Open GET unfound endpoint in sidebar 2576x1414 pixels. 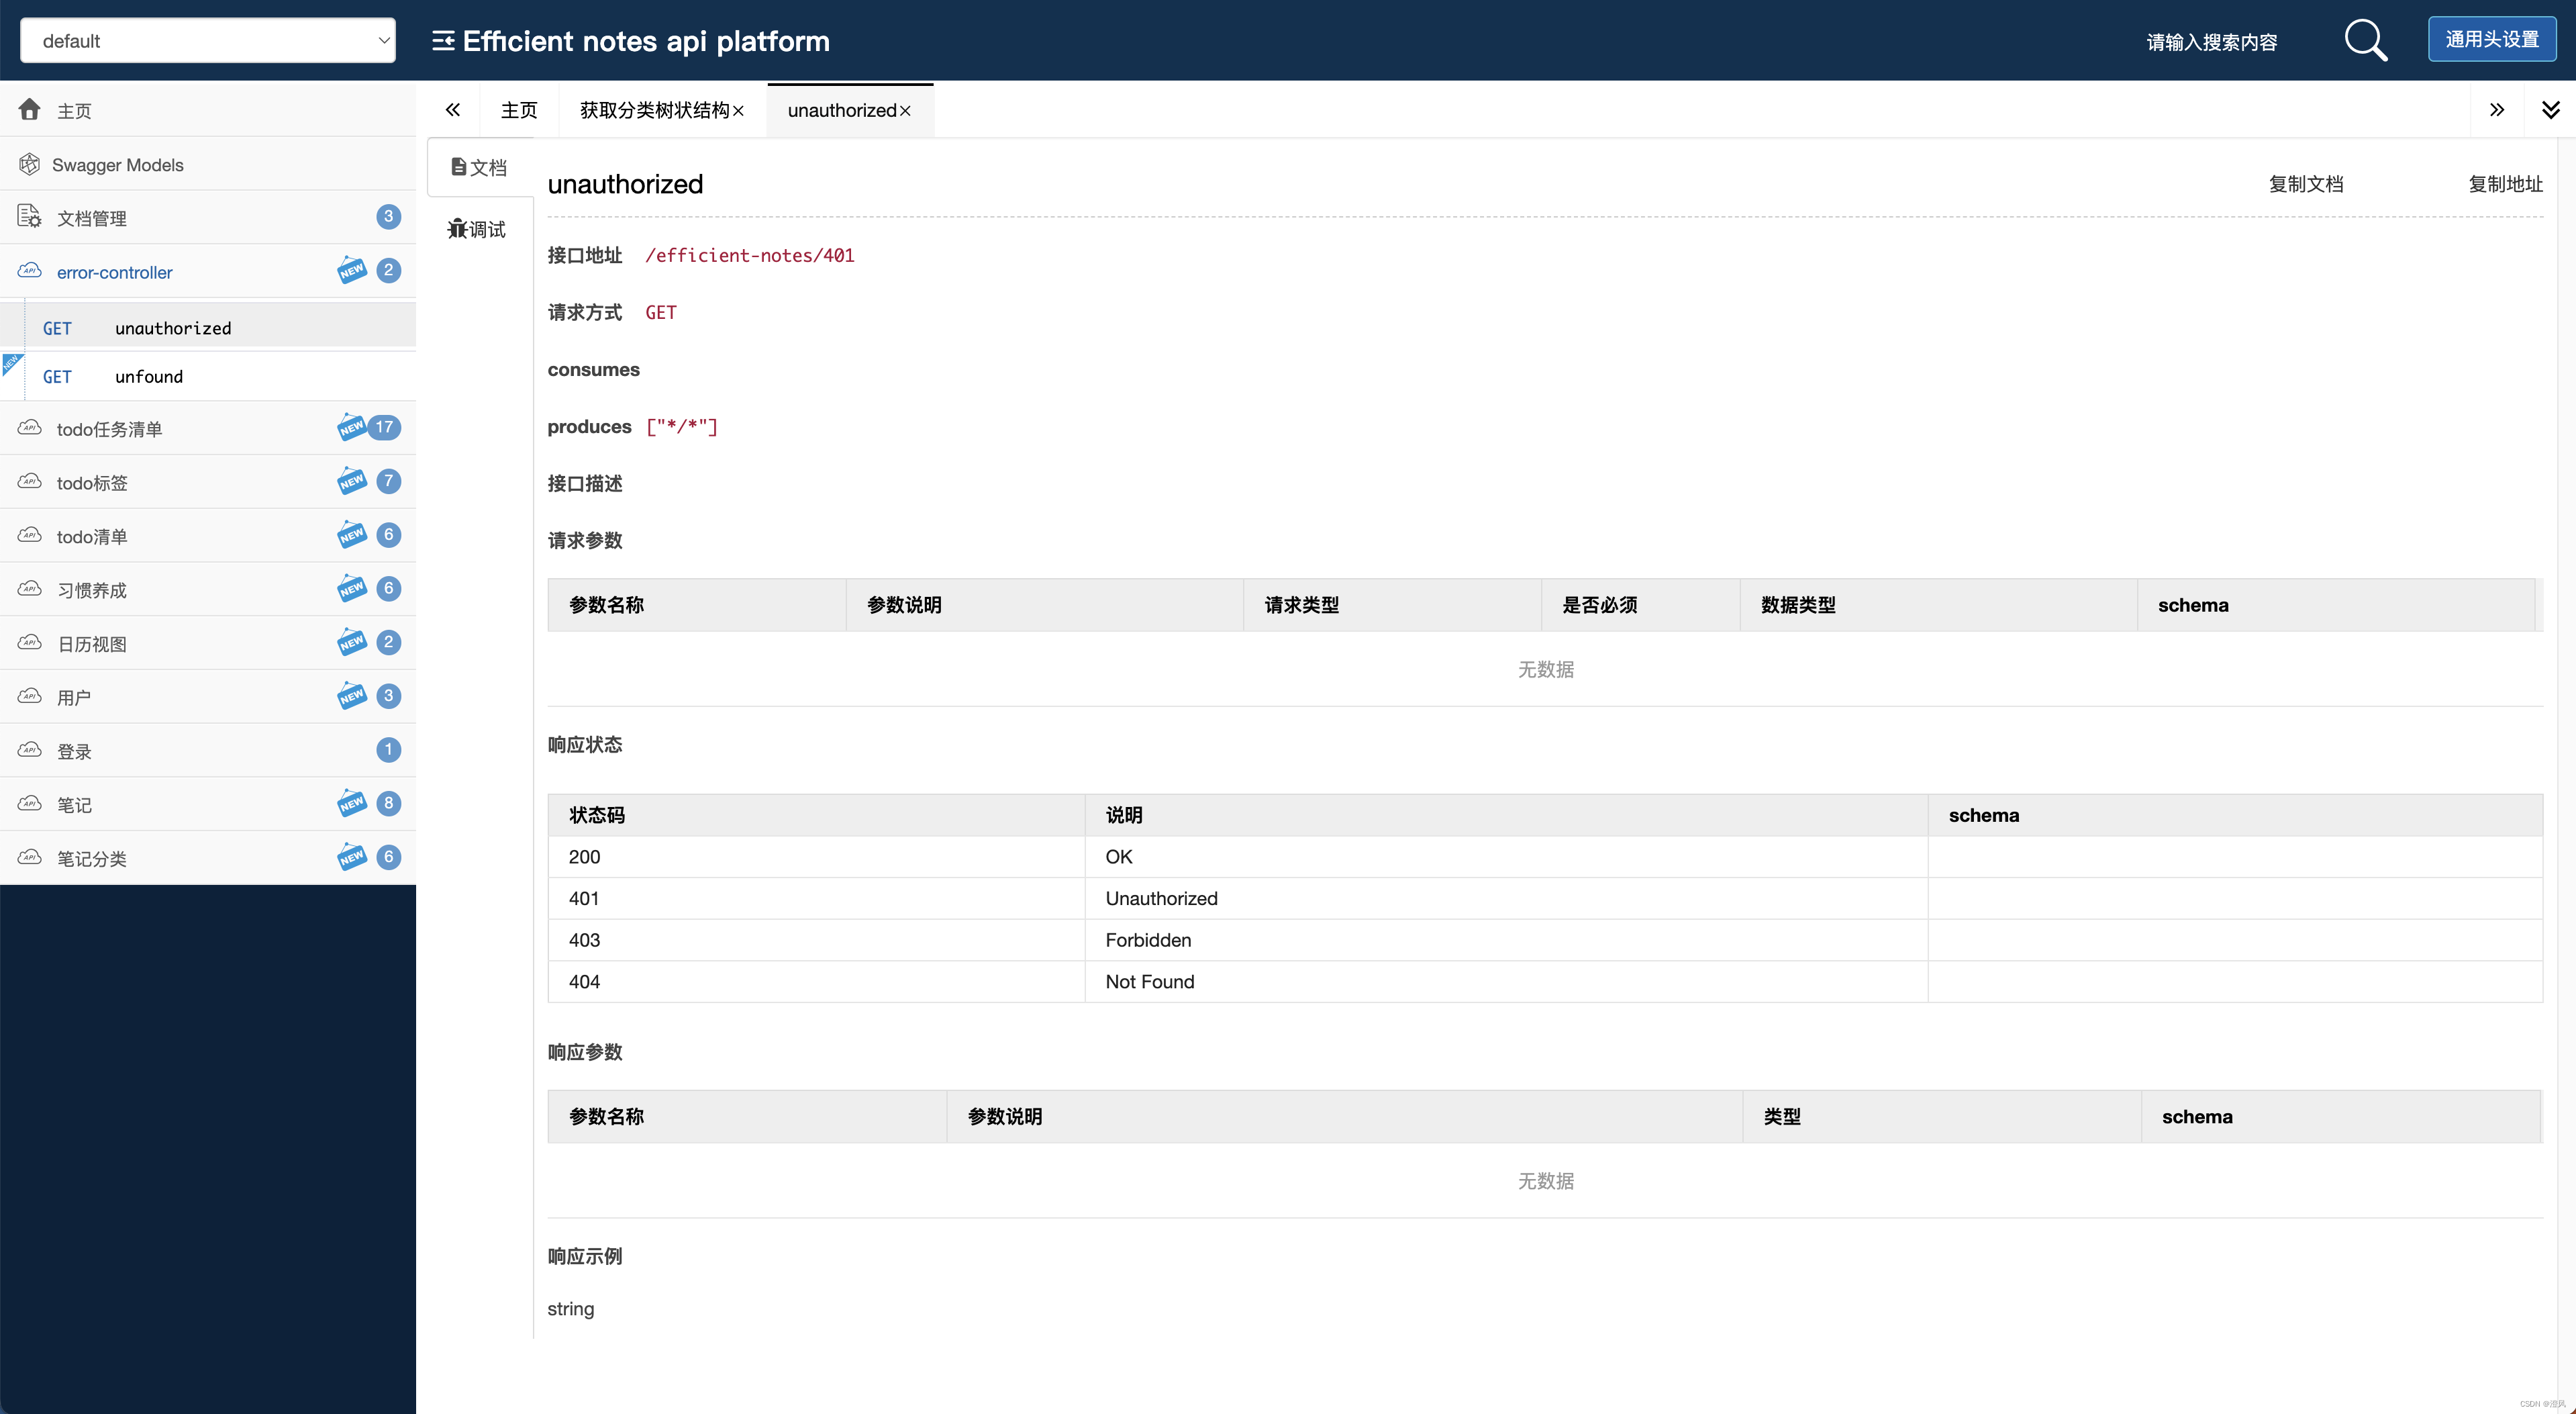[x=208, y=376]
